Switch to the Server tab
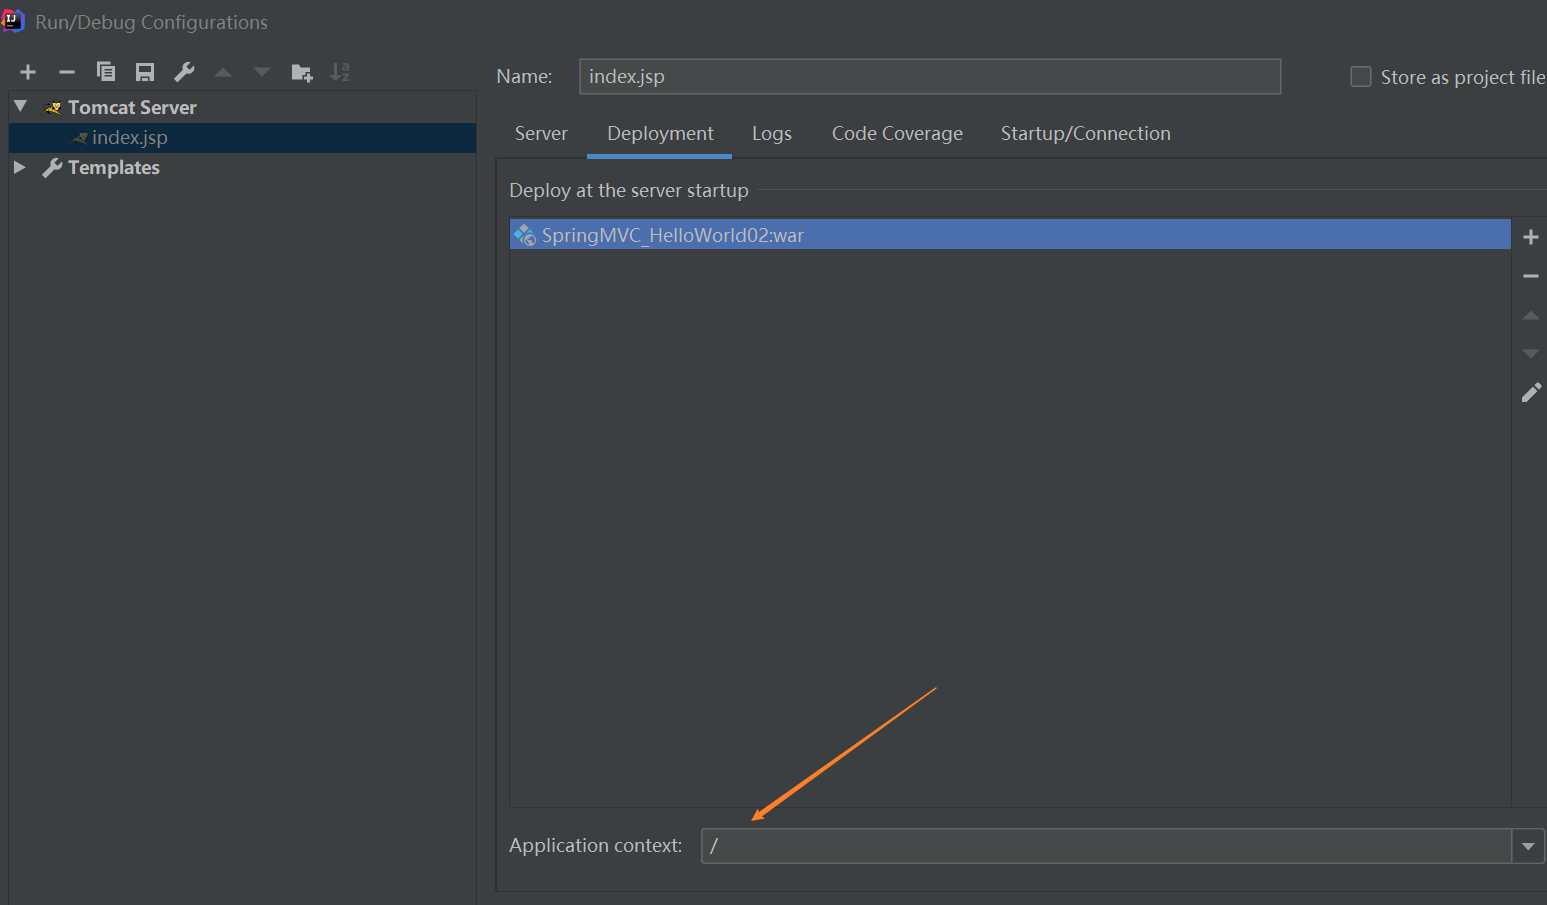This screenshot has height=905, width=1547. coord(541,134)
